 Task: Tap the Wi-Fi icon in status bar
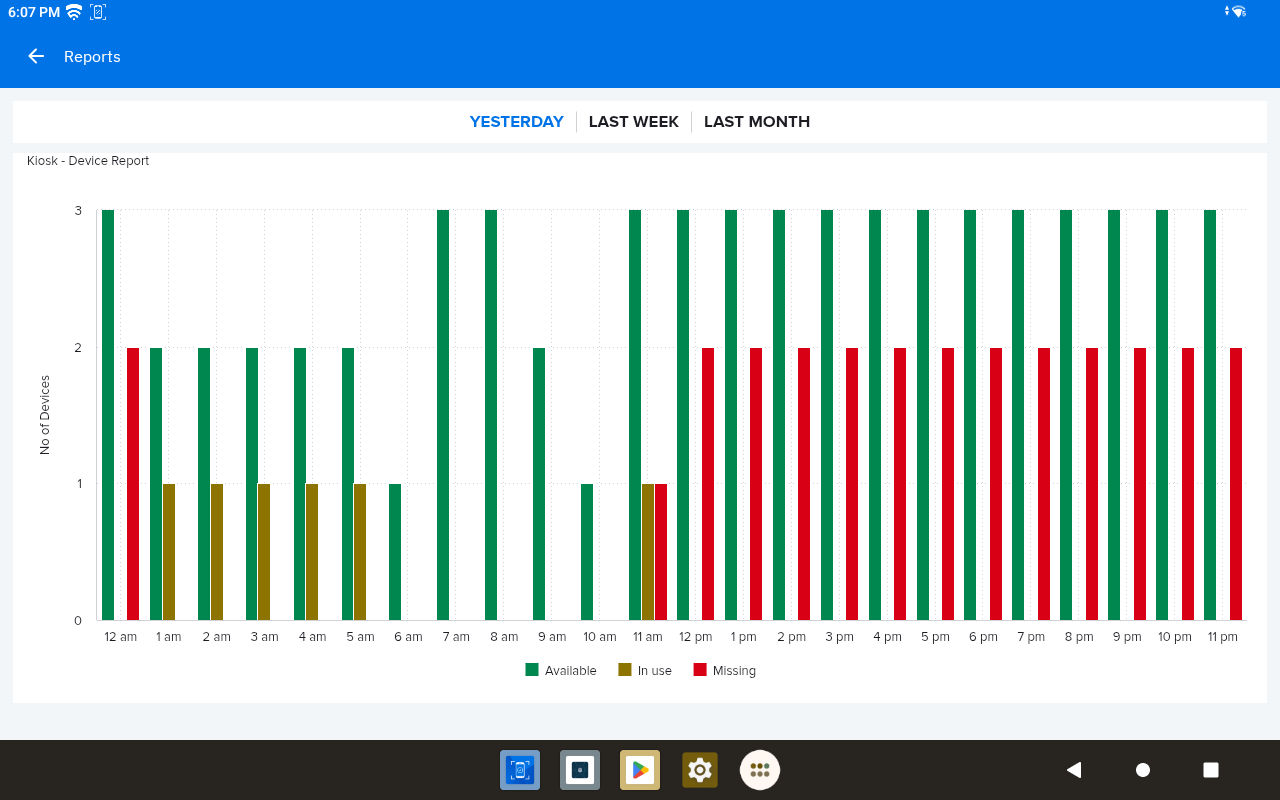click(74, 12)
